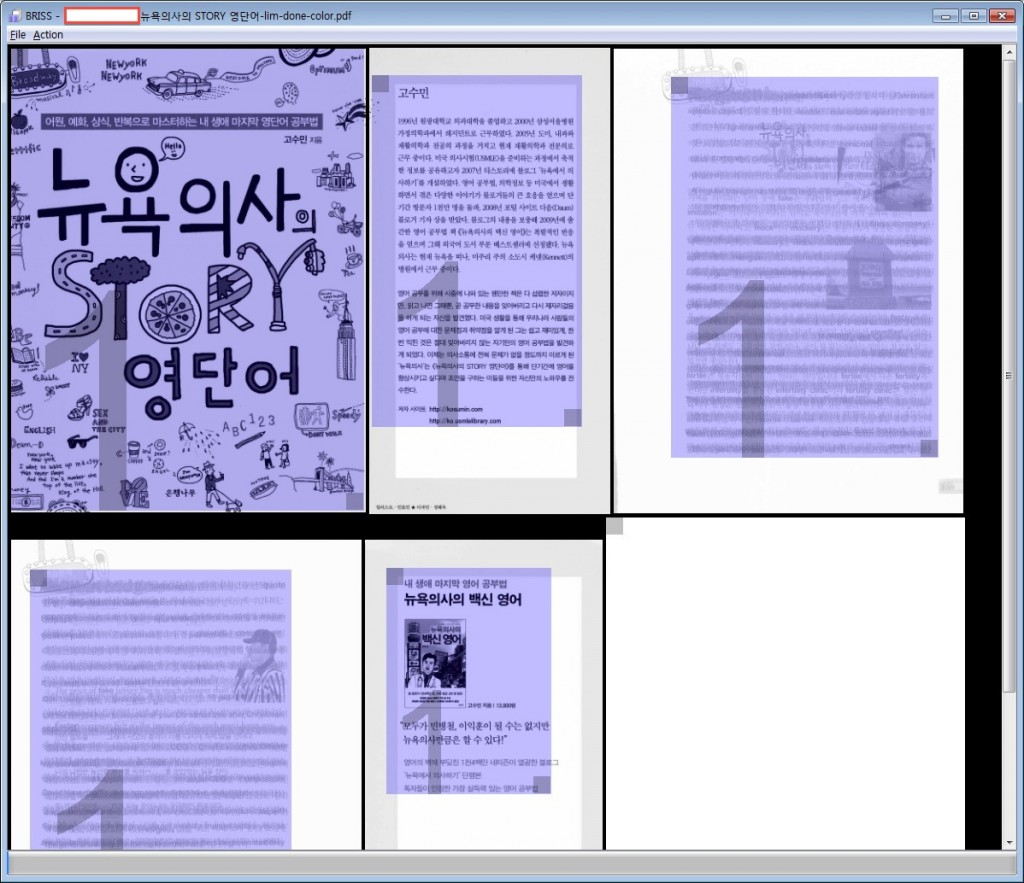Click the vertical scrollbar down arrow
The image size is (1024, 883).
point(1009,843)
